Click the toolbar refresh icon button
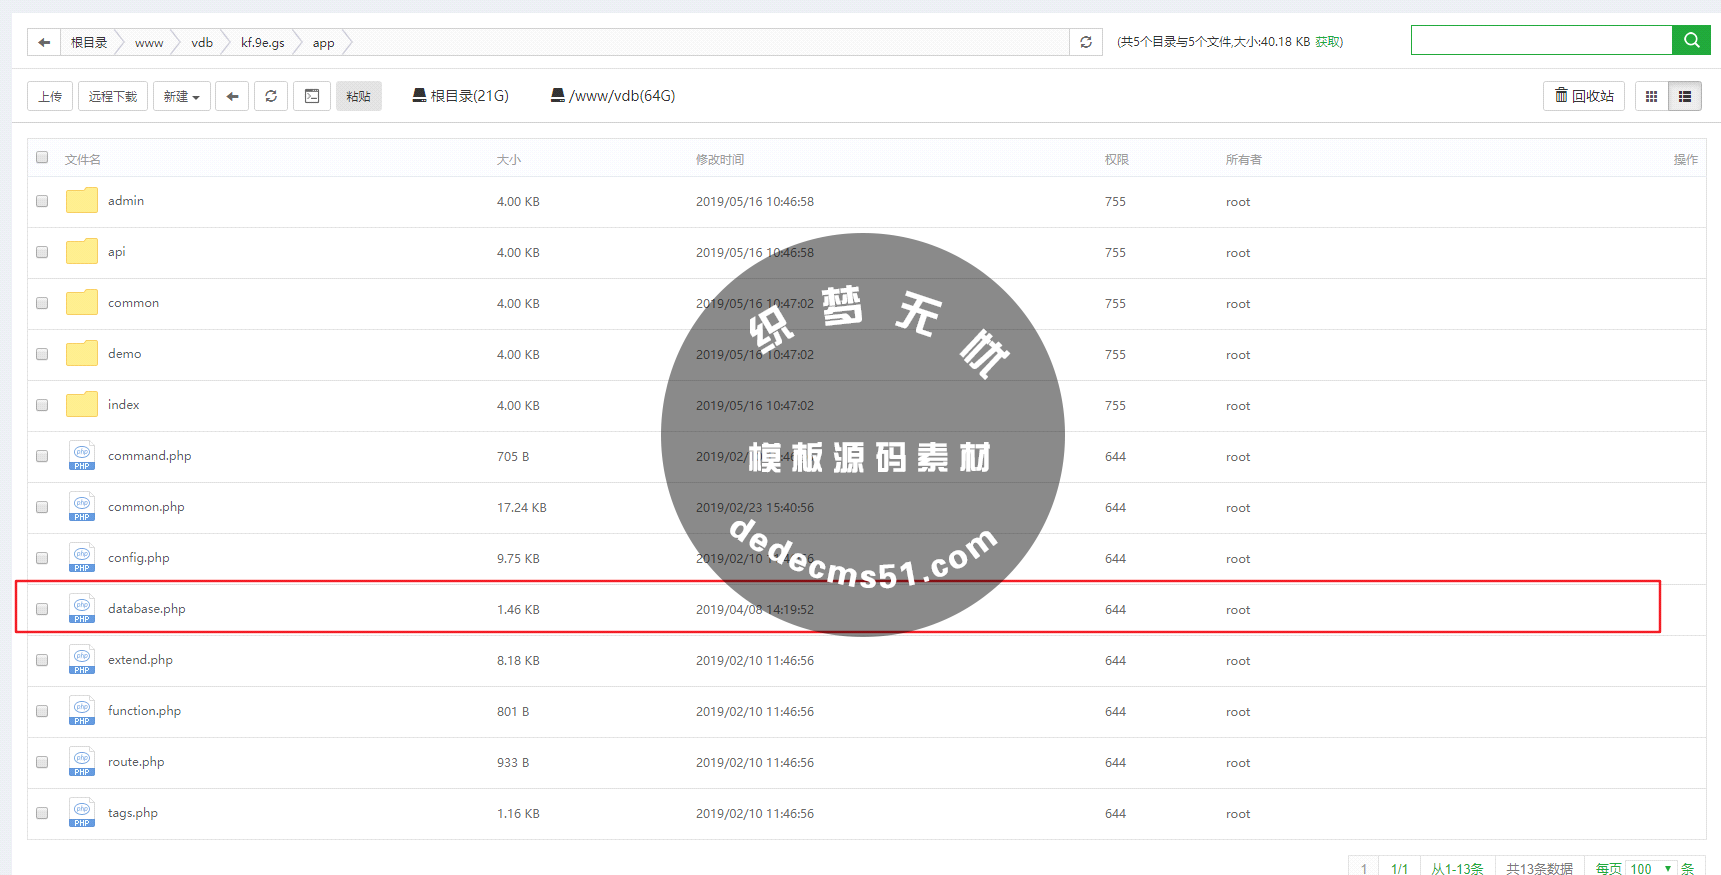Image resolution: width=1721 pixels, height=875 pixels. [271, 96]
